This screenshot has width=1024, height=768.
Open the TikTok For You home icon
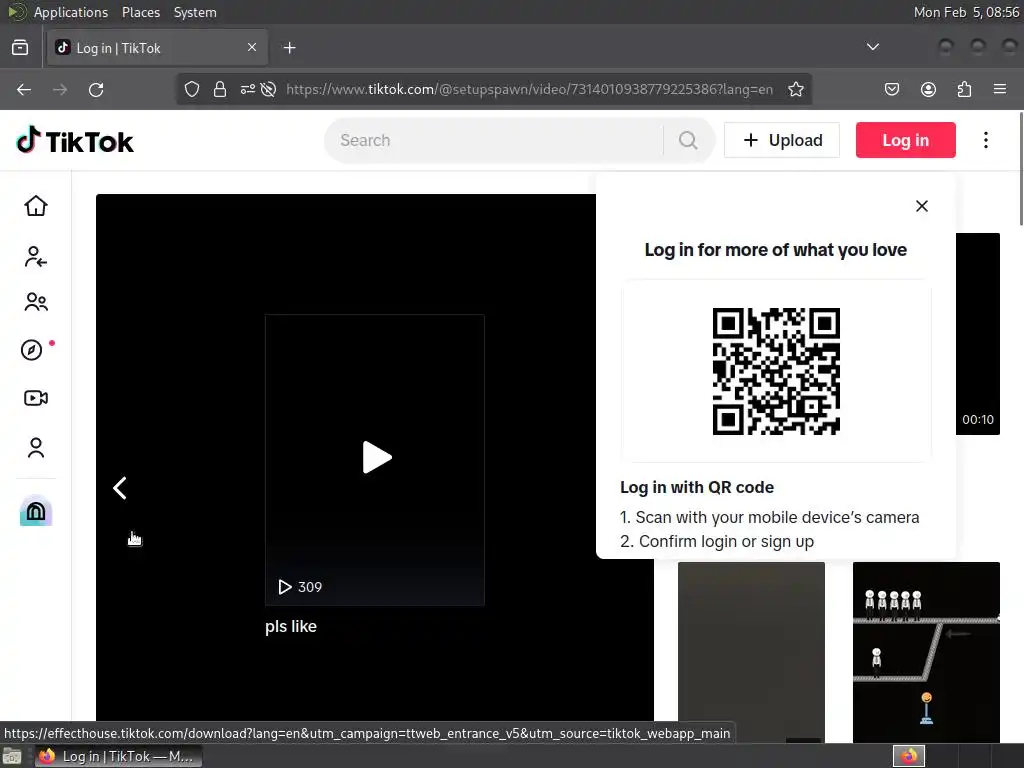tap(36, 206)
